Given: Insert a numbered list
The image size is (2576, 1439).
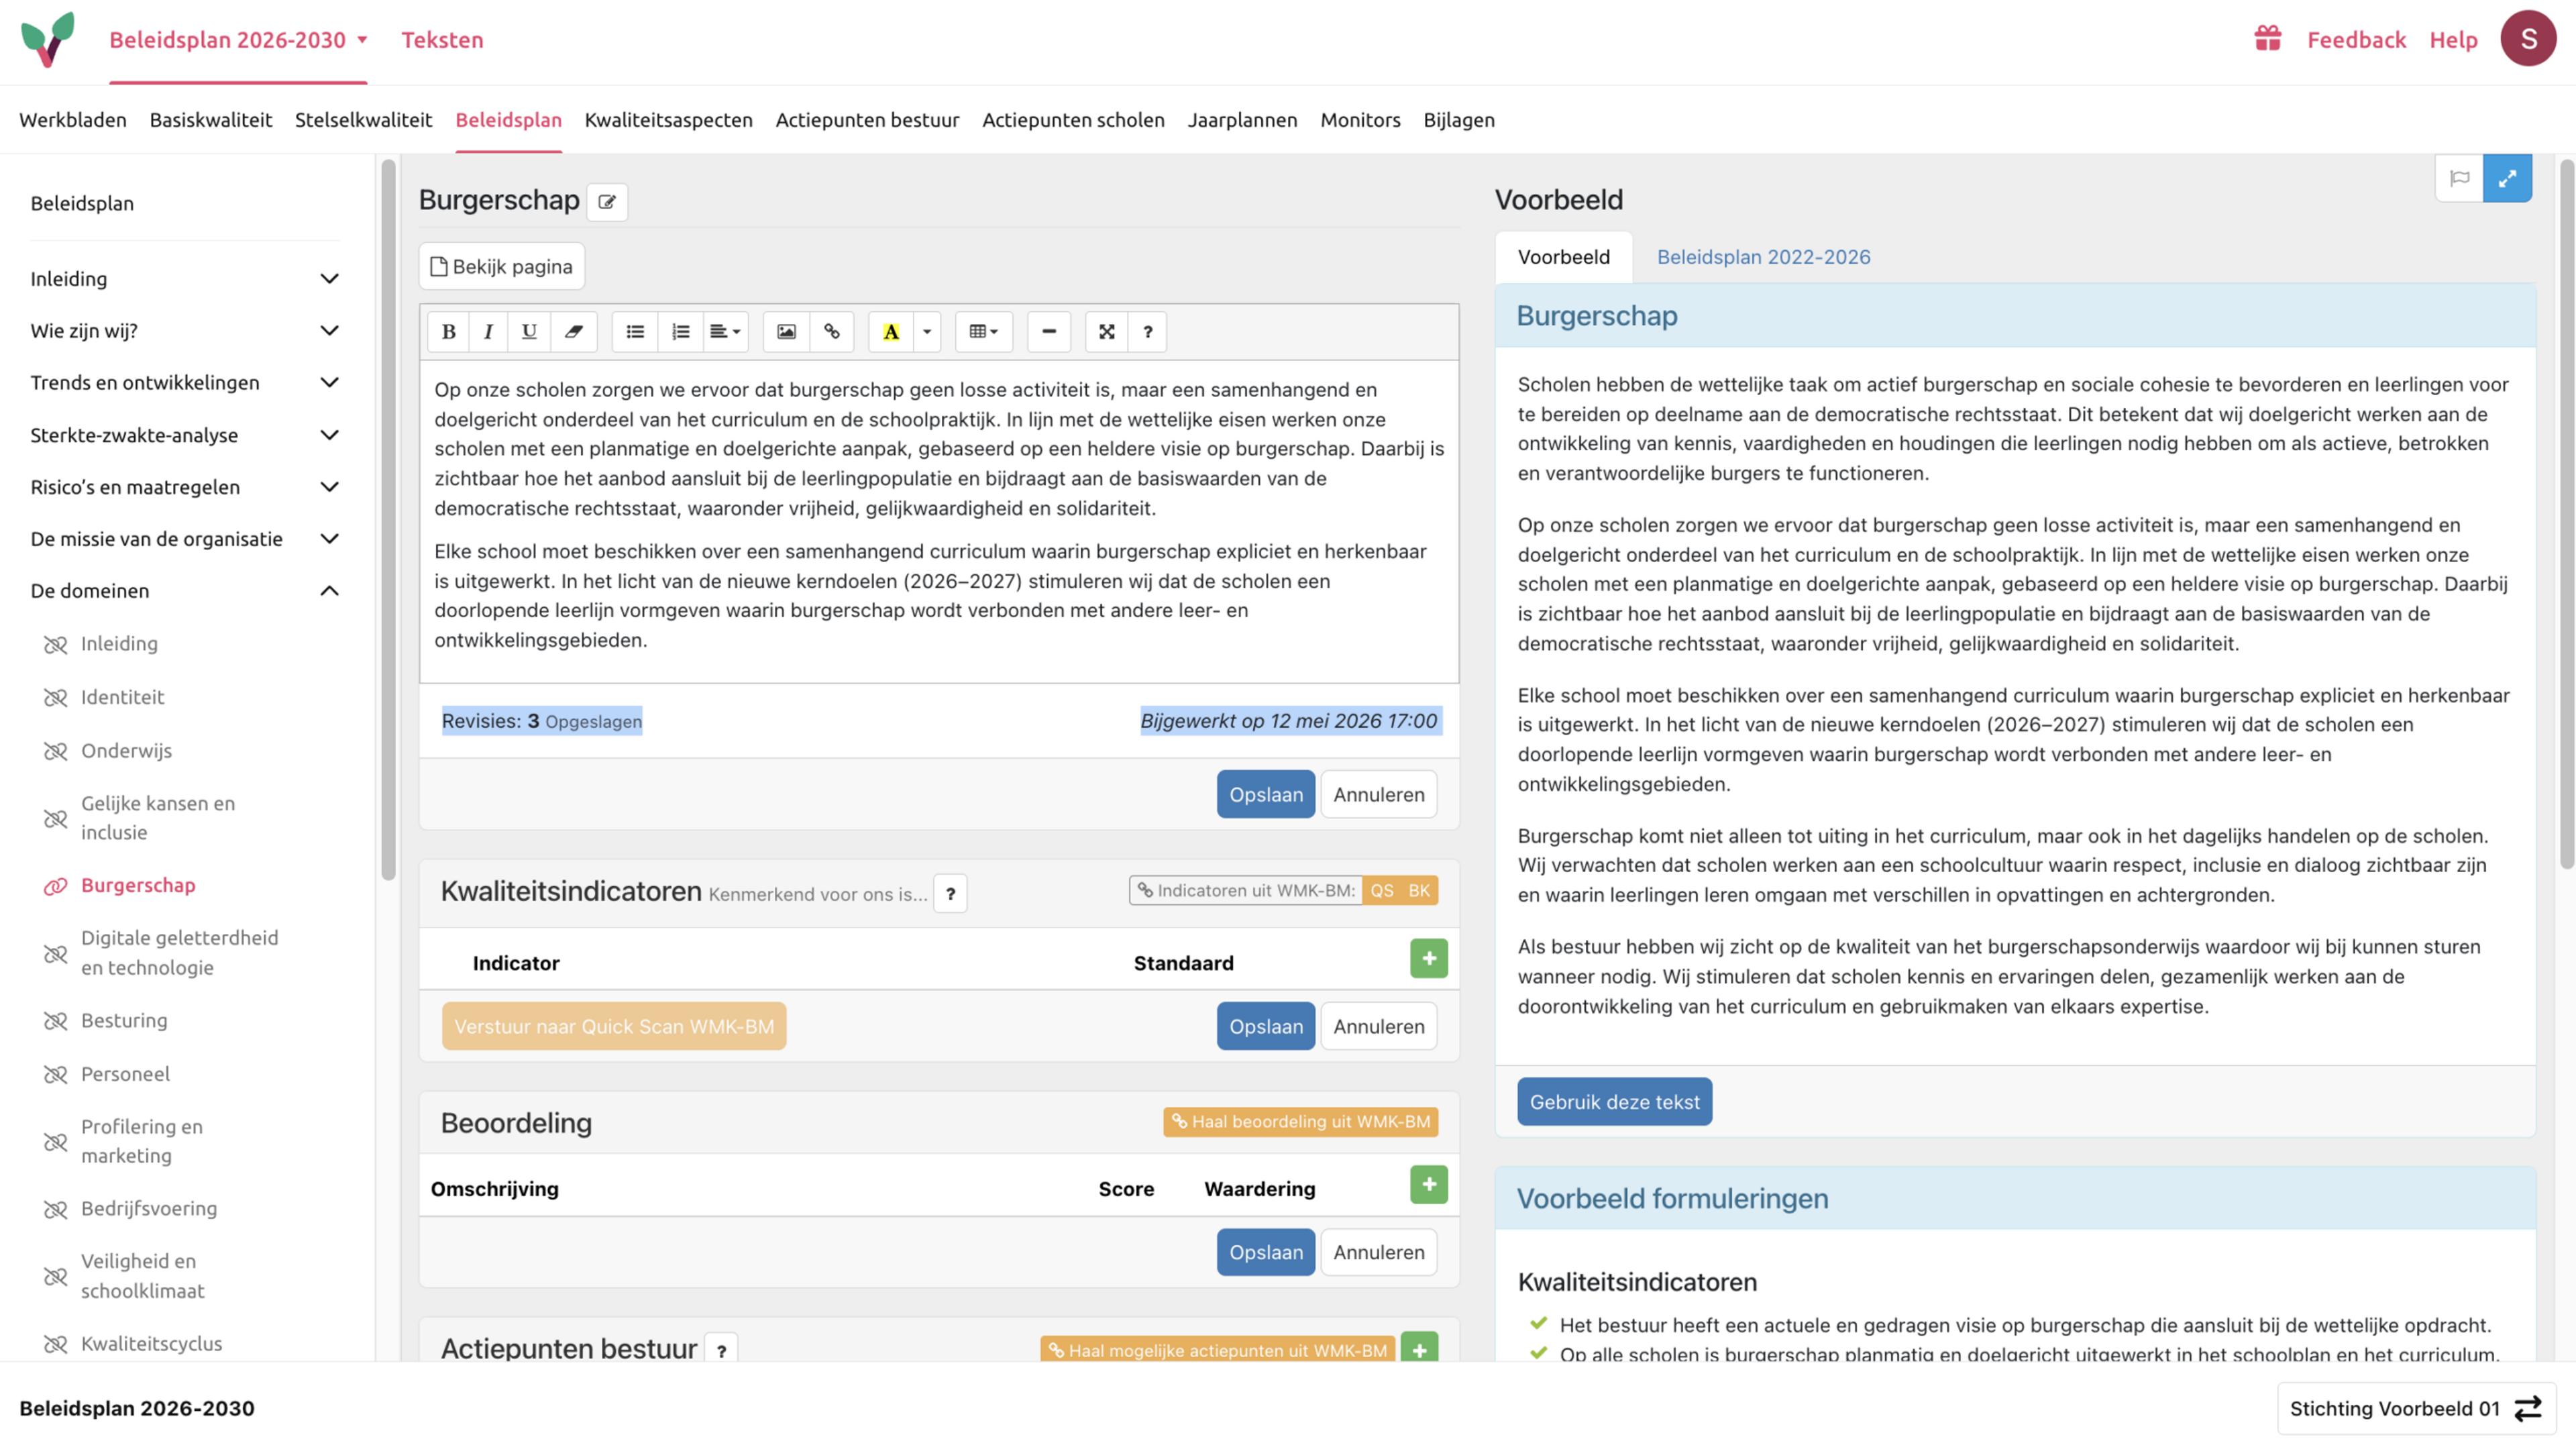Looking at the screenshot, I should [x=680, y=332].
